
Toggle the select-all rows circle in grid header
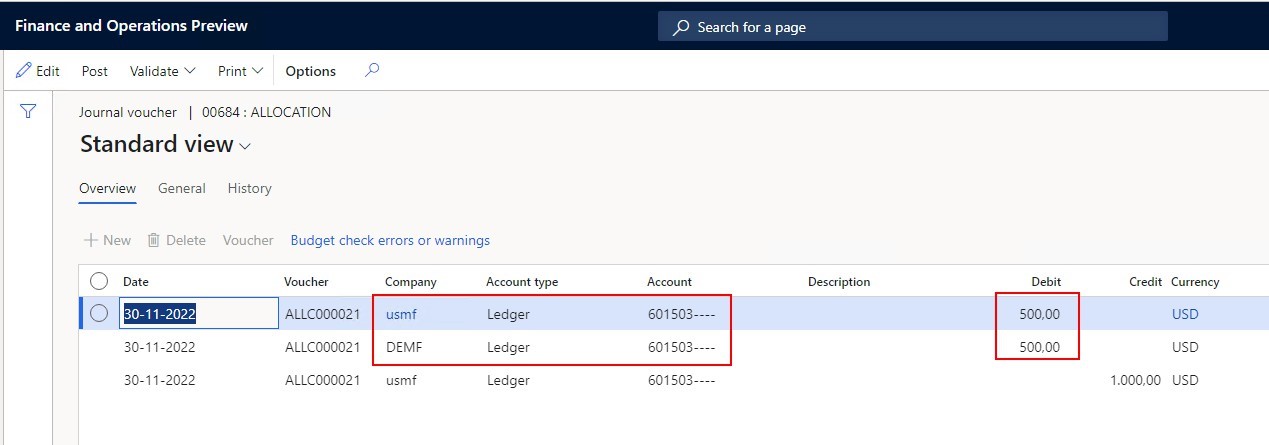pos(99,281)
